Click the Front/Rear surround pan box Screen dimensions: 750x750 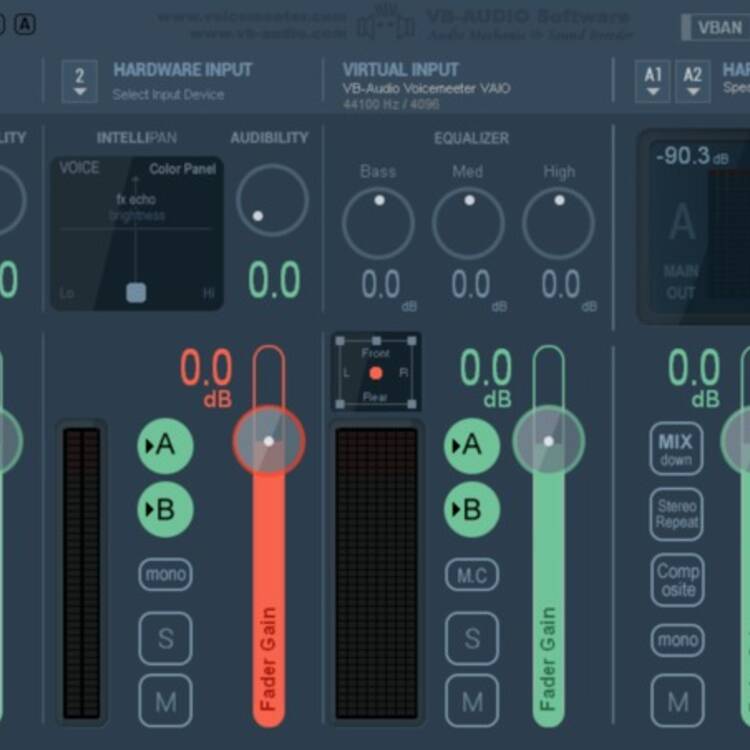376,372
